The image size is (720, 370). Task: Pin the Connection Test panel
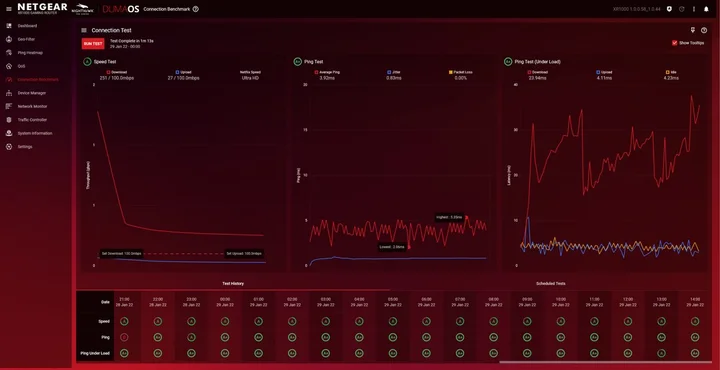(x=693, y=30)
